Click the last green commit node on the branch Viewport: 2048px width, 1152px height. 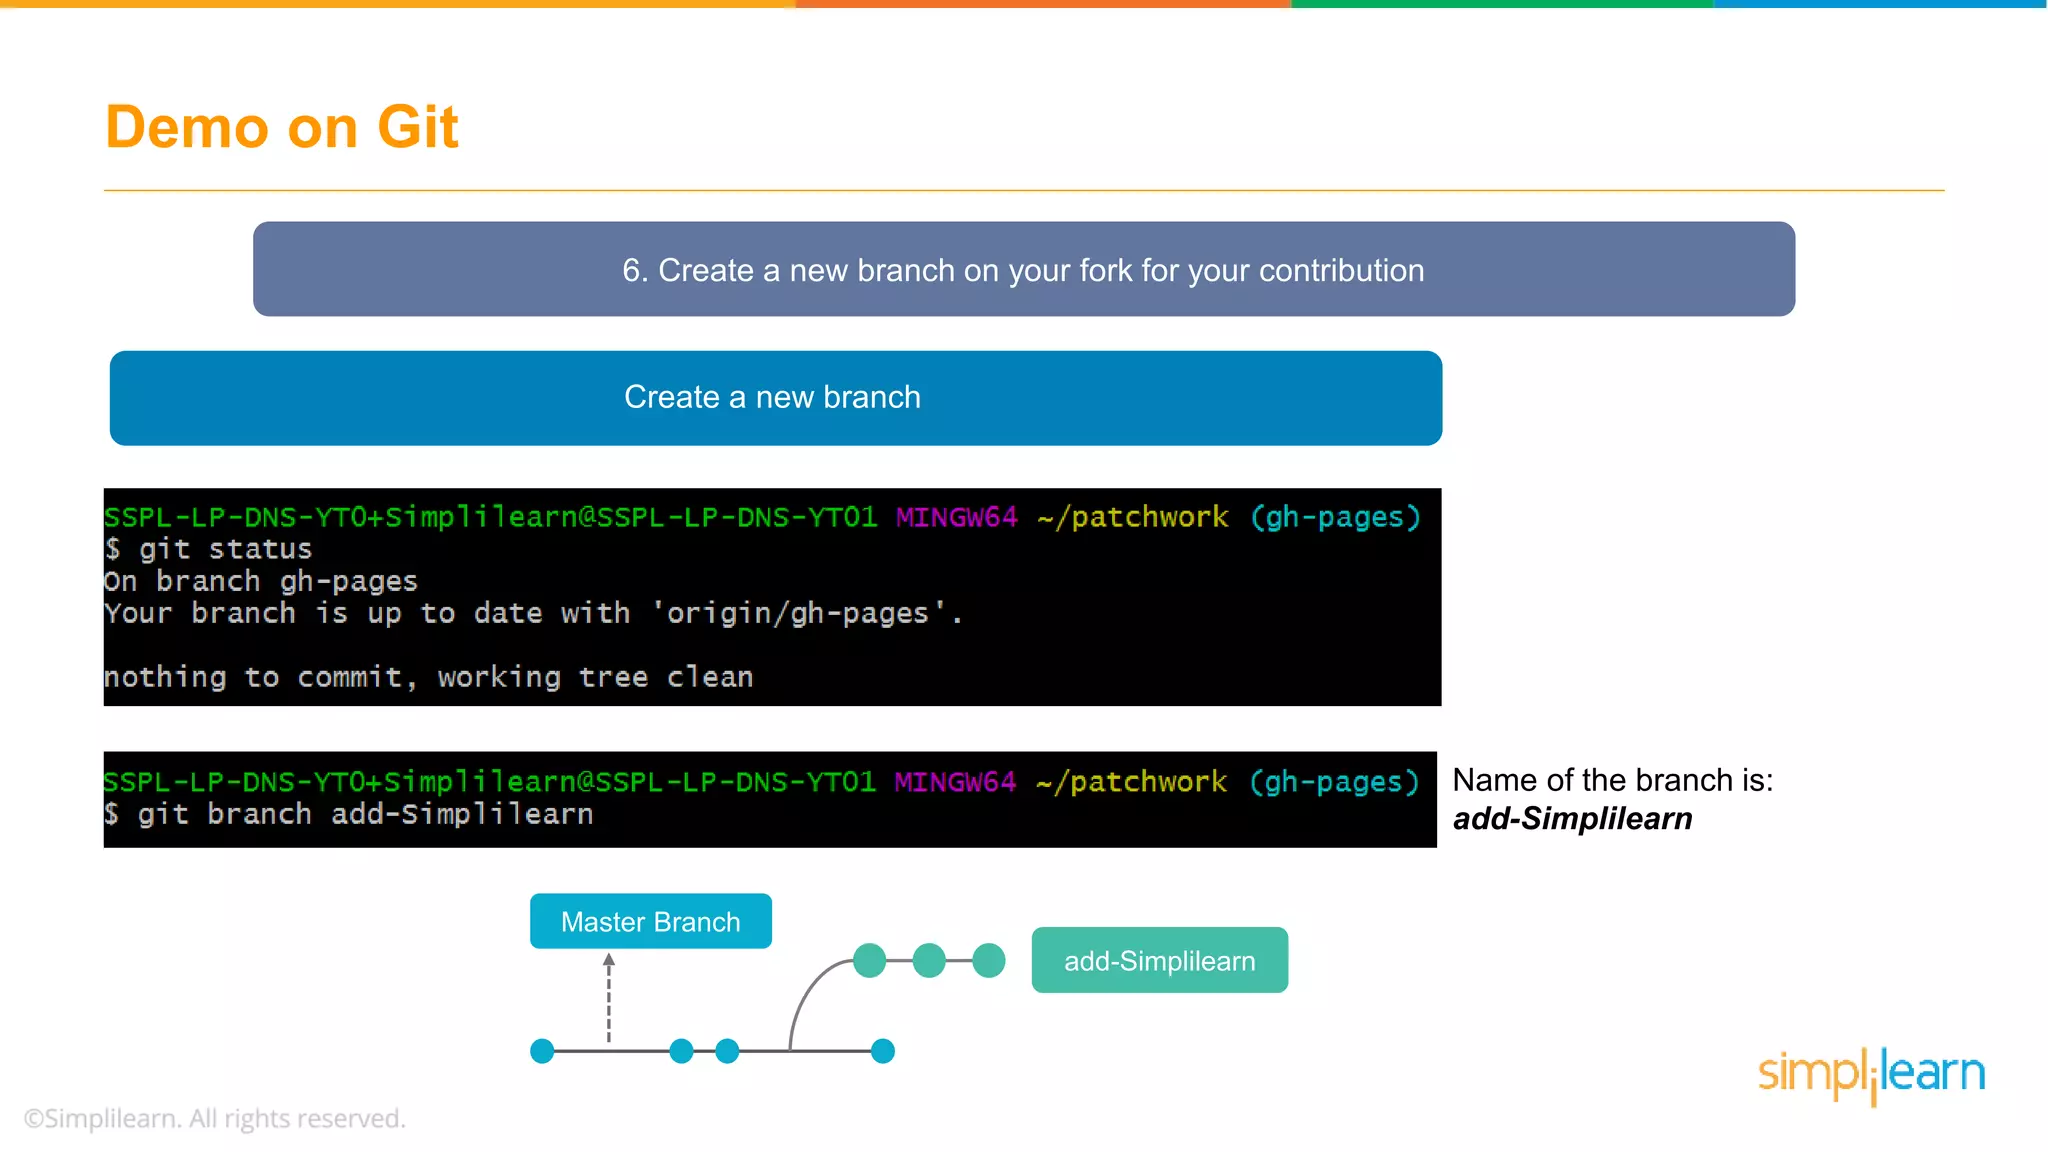click(x=989, y=960)
